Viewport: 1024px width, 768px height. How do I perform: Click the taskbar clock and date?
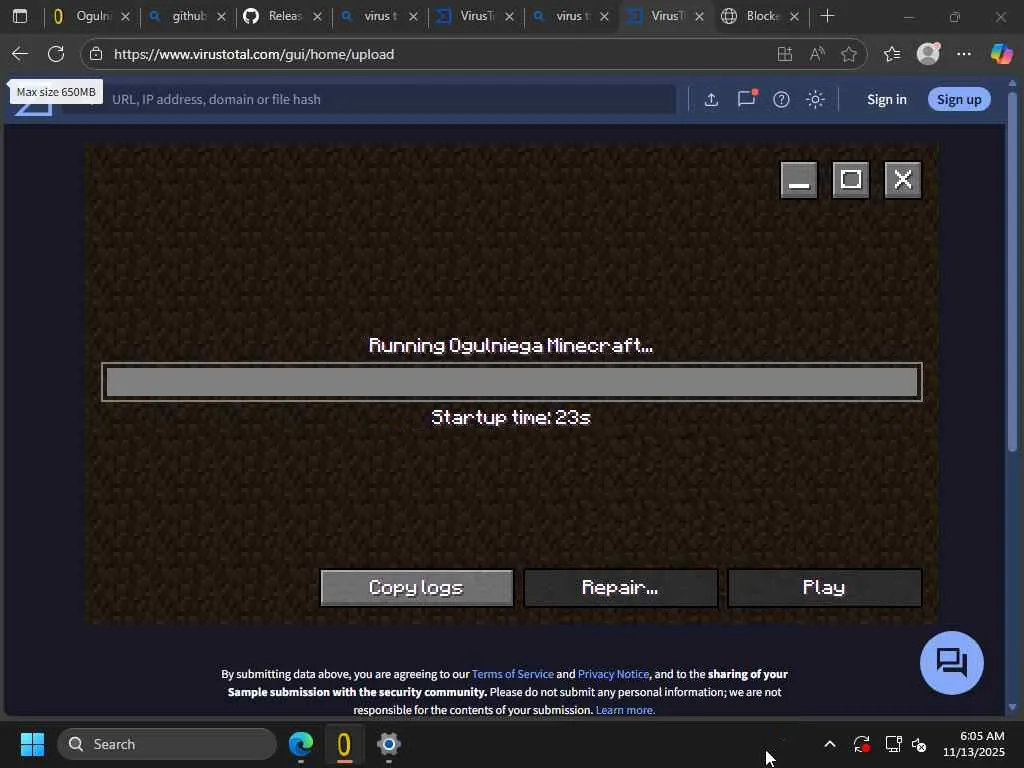(x=974, y=744)
